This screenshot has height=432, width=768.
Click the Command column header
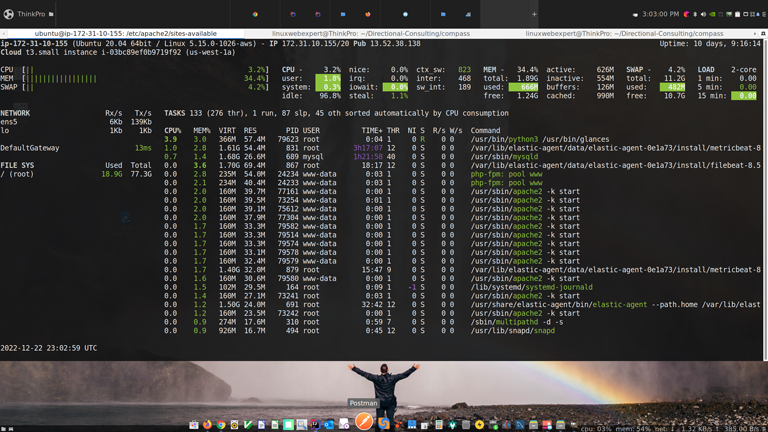485,130
